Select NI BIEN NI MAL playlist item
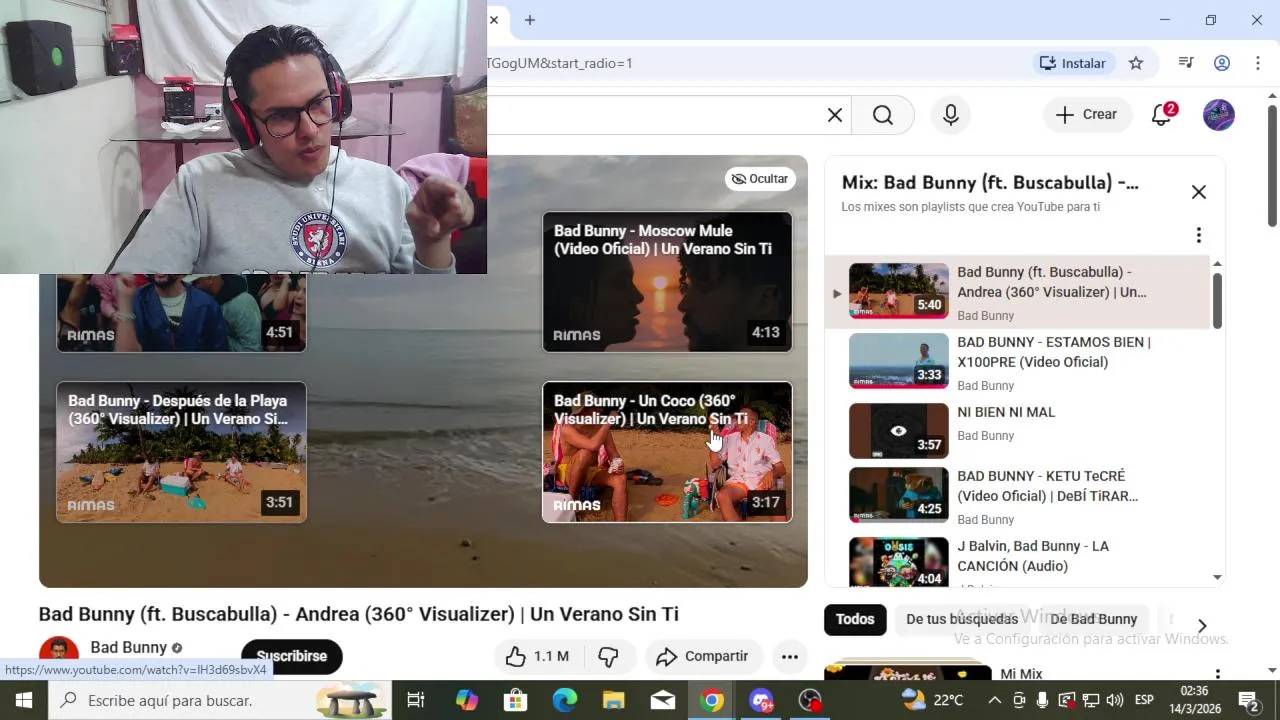 (x=1017, y=430)
